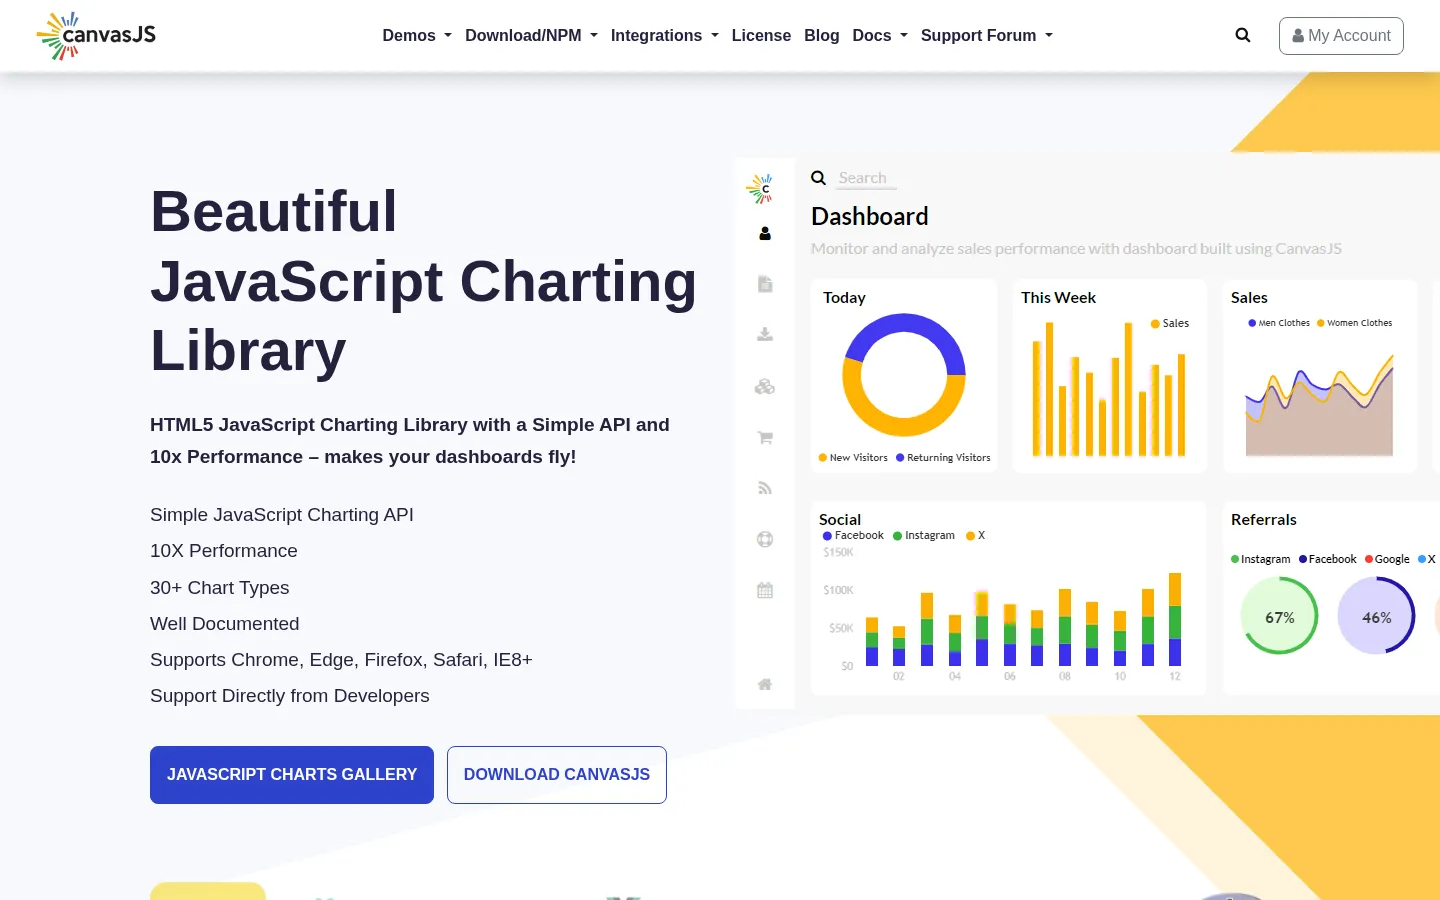Open the Blog link in navigation
The image size is (1440, 900).
[822, 35]
